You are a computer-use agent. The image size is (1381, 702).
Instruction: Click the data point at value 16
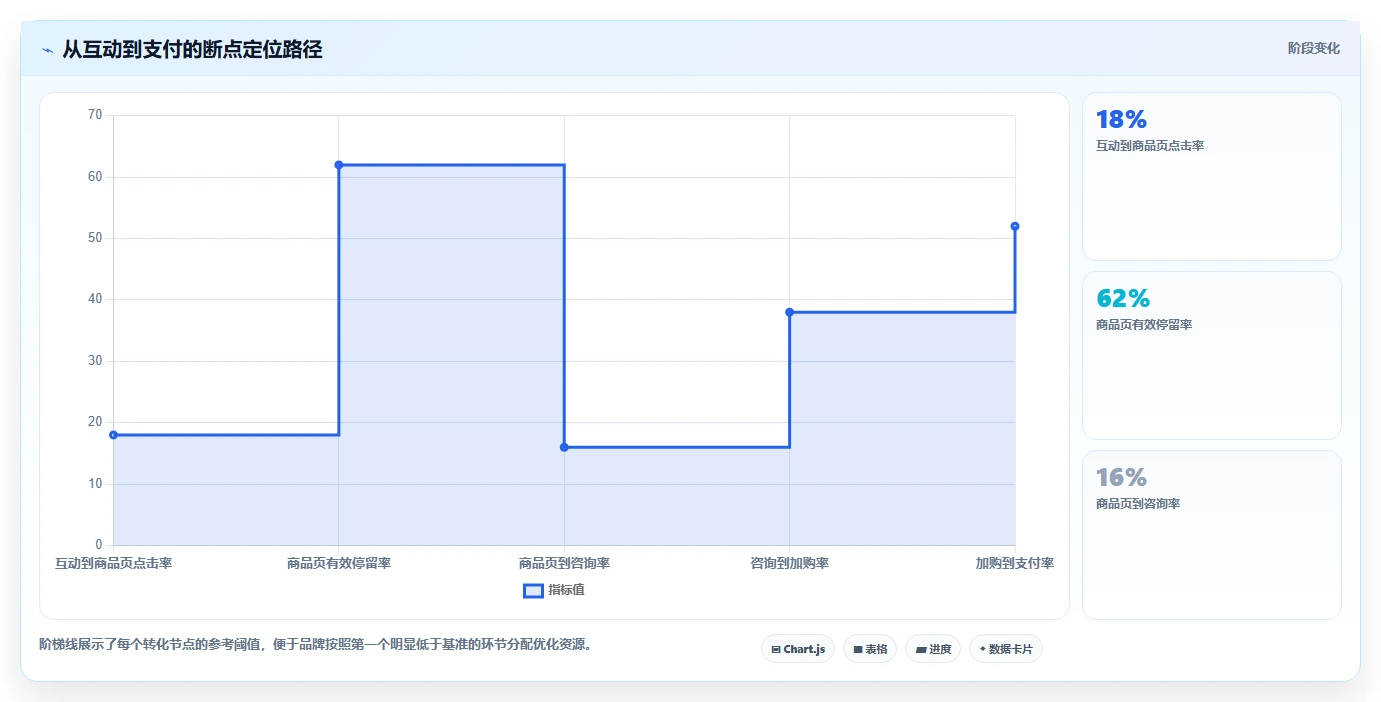coord(564,447)
